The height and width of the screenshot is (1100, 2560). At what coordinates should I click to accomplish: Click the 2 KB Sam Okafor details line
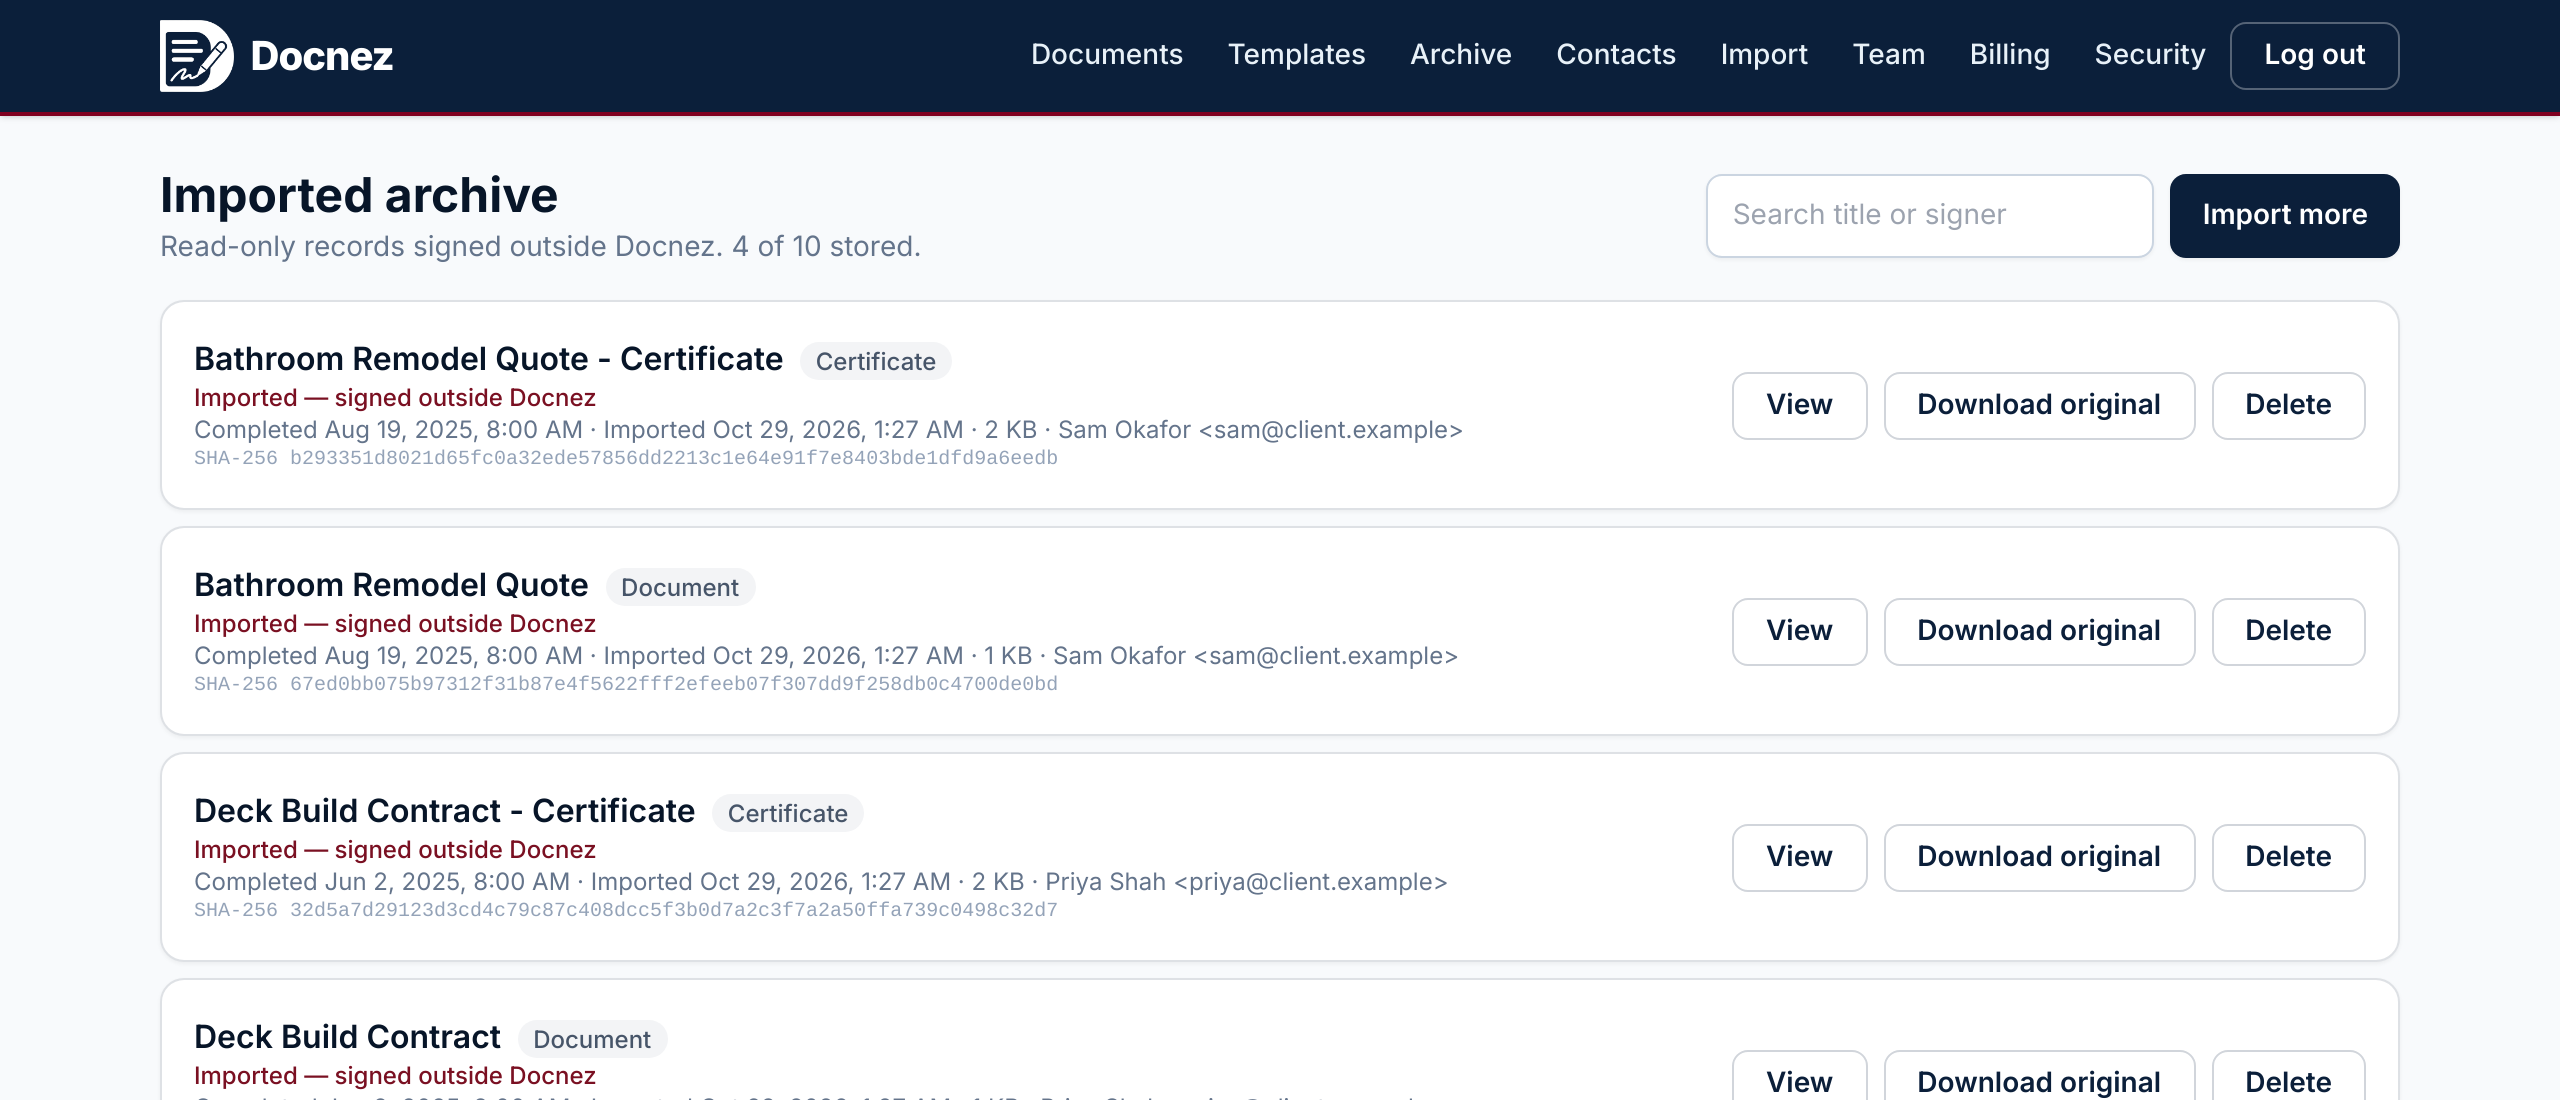coord(829,430)
